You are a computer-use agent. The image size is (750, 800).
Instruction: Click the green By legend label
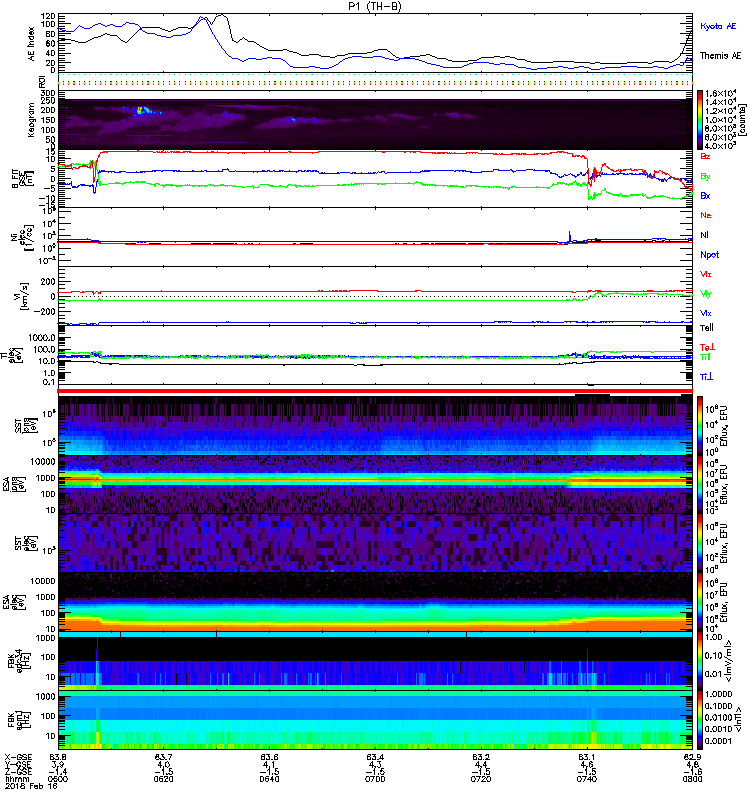coord(706,176)
